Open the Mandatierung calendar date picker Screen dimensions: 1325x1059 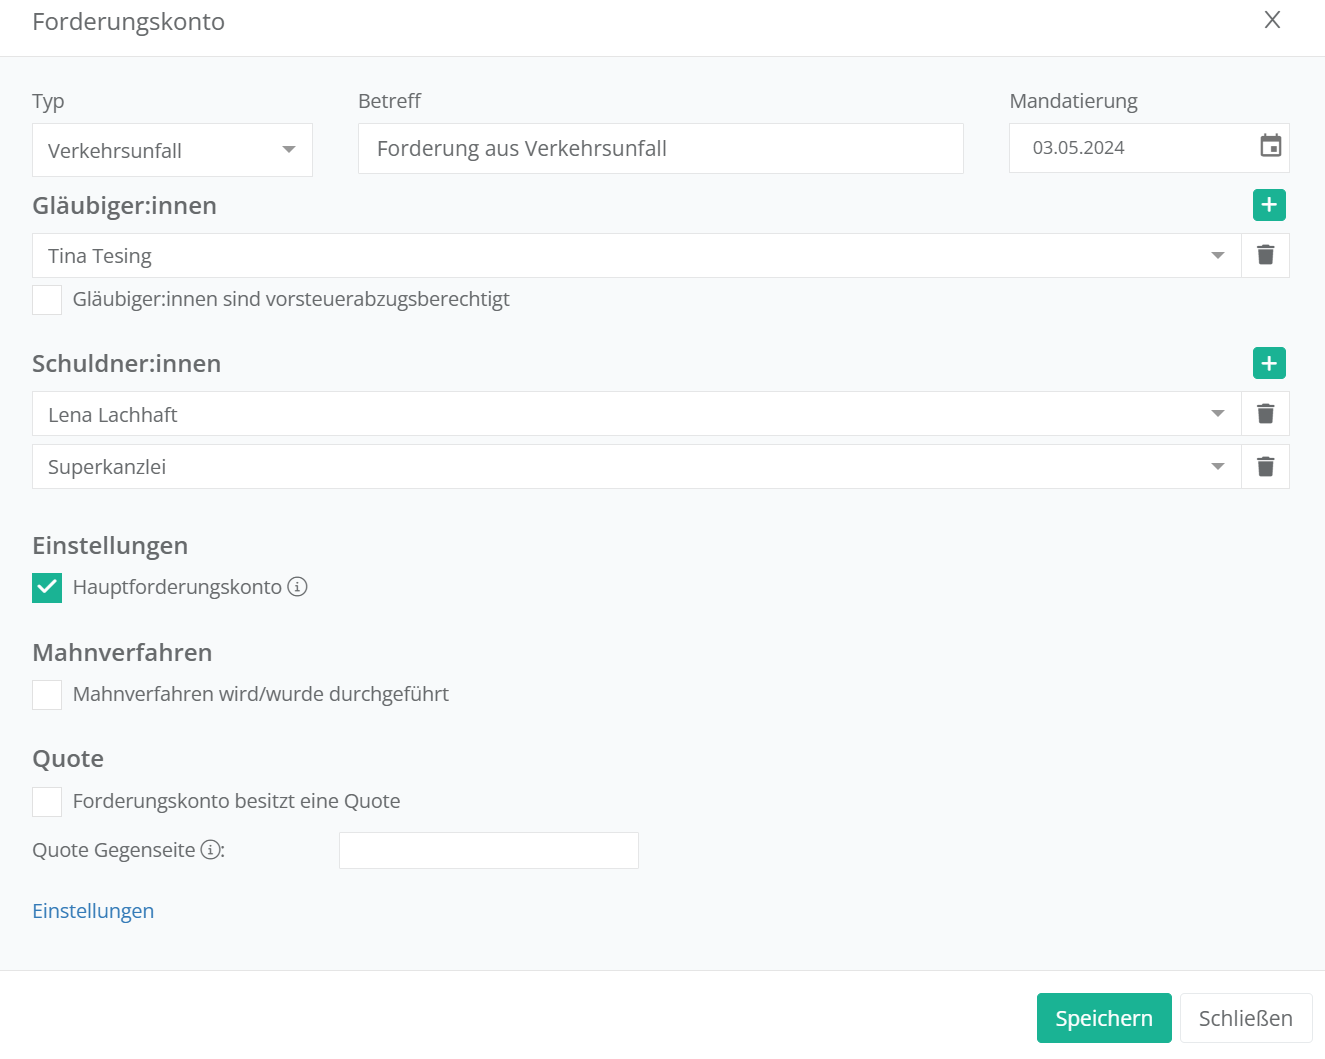1270,147
